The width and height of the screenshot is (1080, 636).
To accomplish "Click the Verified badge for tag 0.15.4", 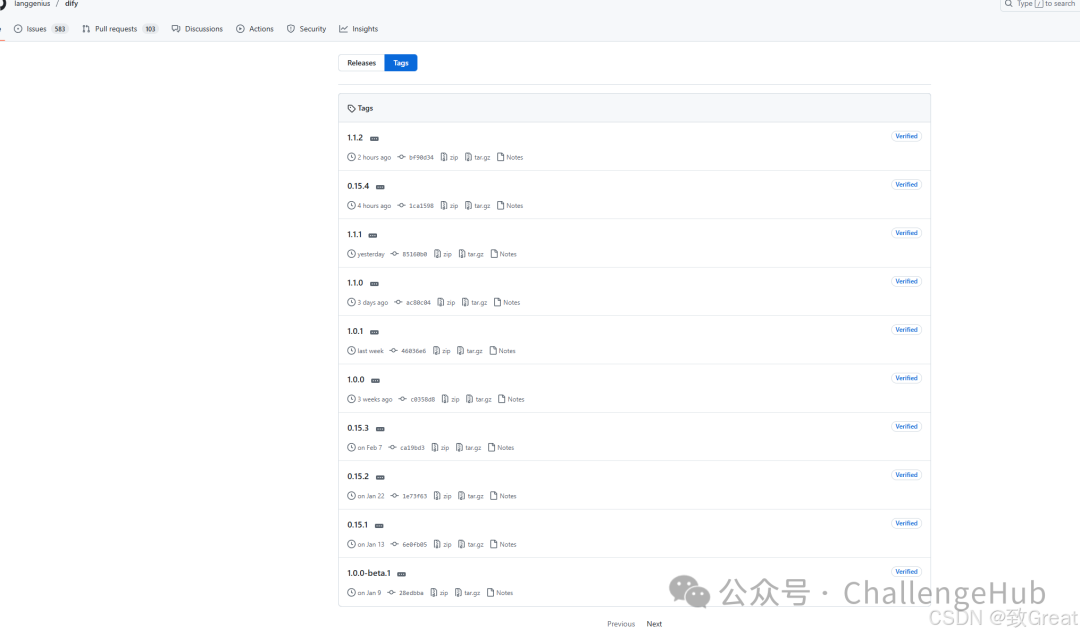I will 906,184.
